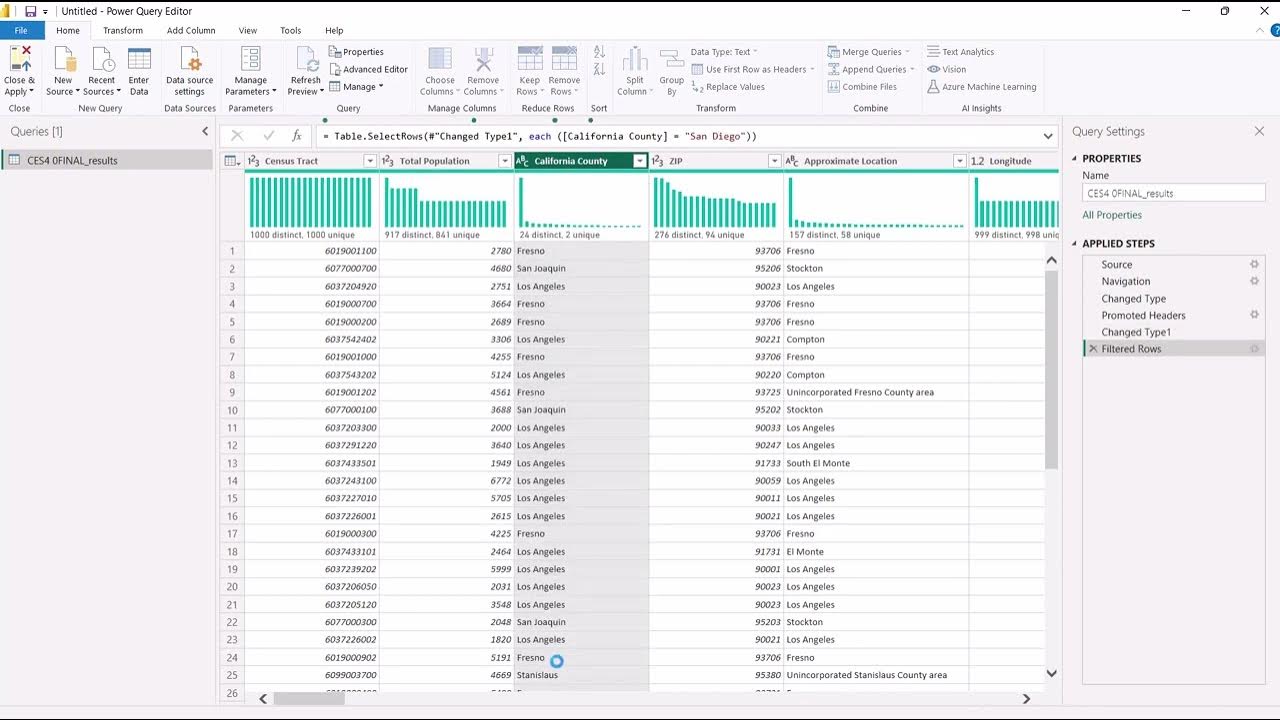Sort ascending with A-Z icon
The width and height of the screenshot is (1280, 720).
pos(599,52)
